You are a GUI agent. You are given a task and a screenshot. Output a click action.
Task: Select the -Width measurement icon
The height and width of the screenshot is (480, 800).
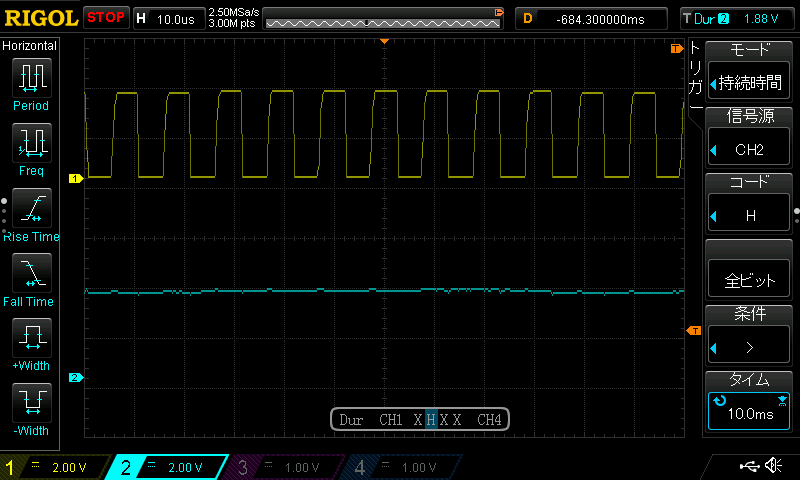click(32, 402)
